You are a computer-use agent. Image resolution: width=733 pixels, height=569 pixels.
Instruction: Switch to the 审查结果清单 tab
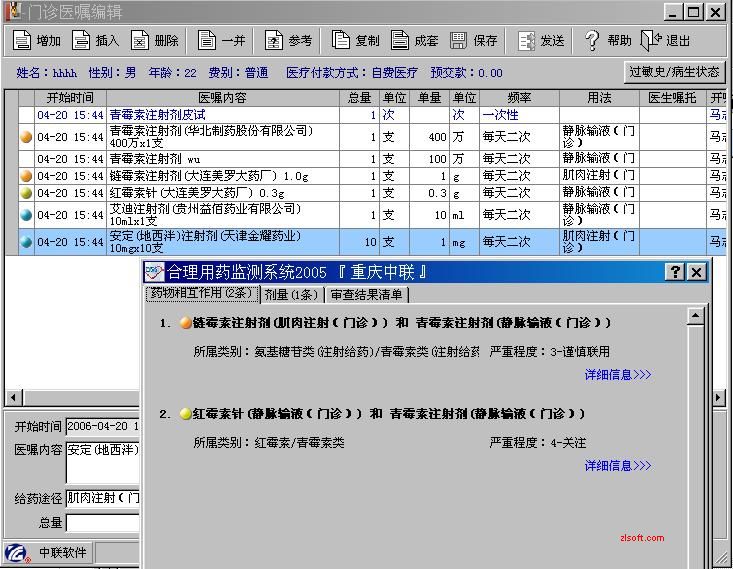[x=366, y=295]
